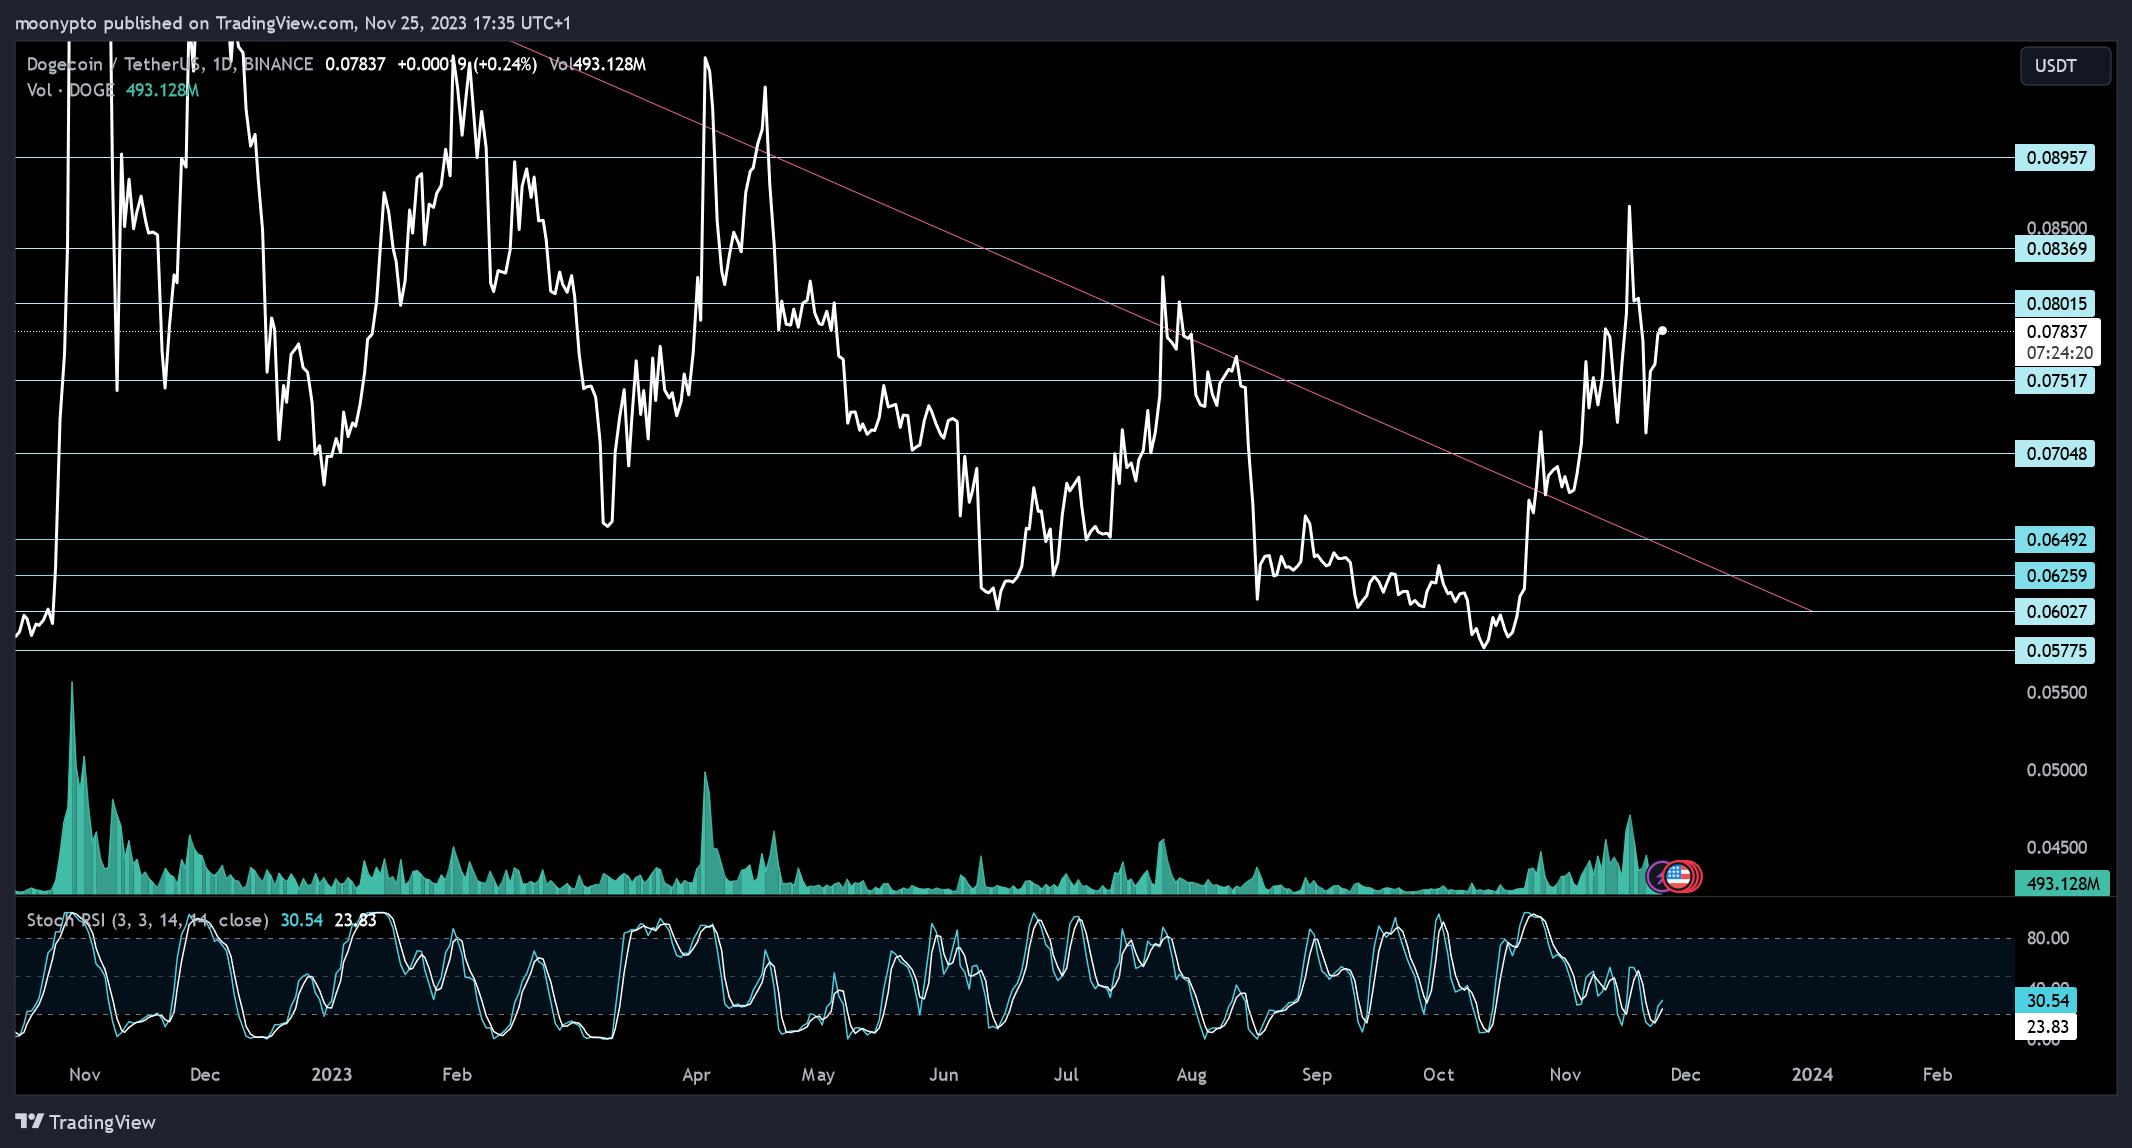This screenshot has width=2132, height=1148.
Task: Click the 0.05500 price scale tick
Action: pyautogui.click(x=2056, y=693)
